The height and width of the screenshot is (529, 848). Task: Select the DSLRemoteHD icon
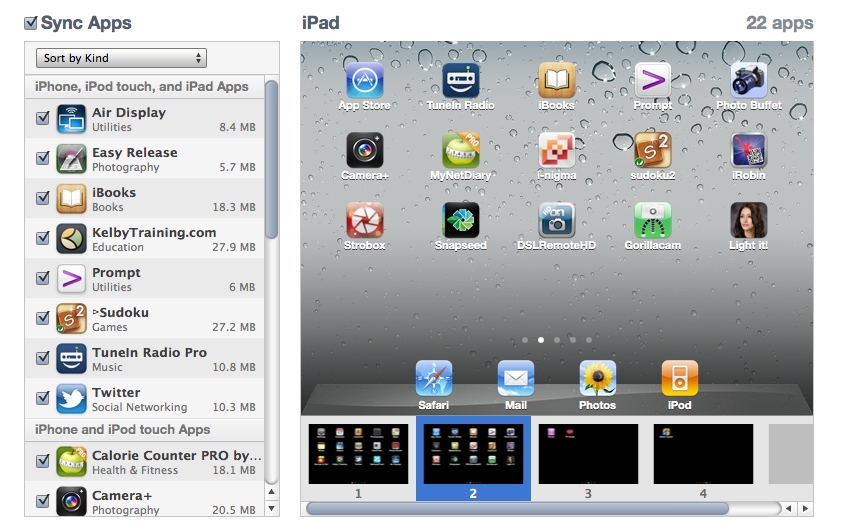coord(556,220)
